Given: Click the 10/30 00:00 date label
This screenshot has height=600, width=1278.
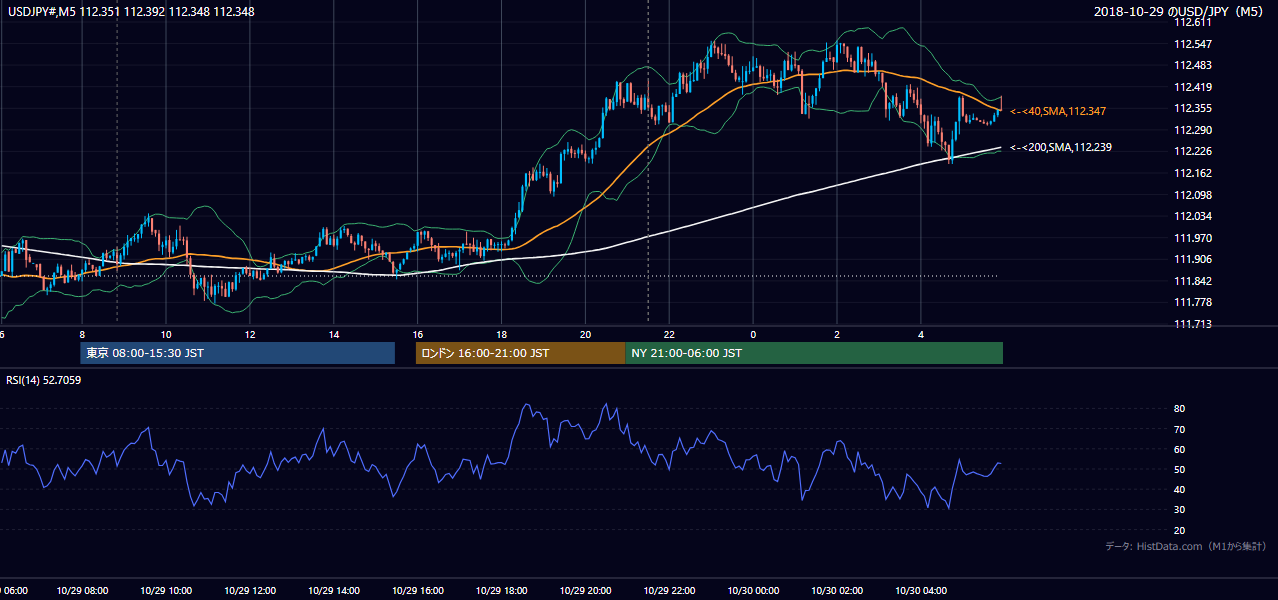Looking at the screenshot, I should click(753, 591).
